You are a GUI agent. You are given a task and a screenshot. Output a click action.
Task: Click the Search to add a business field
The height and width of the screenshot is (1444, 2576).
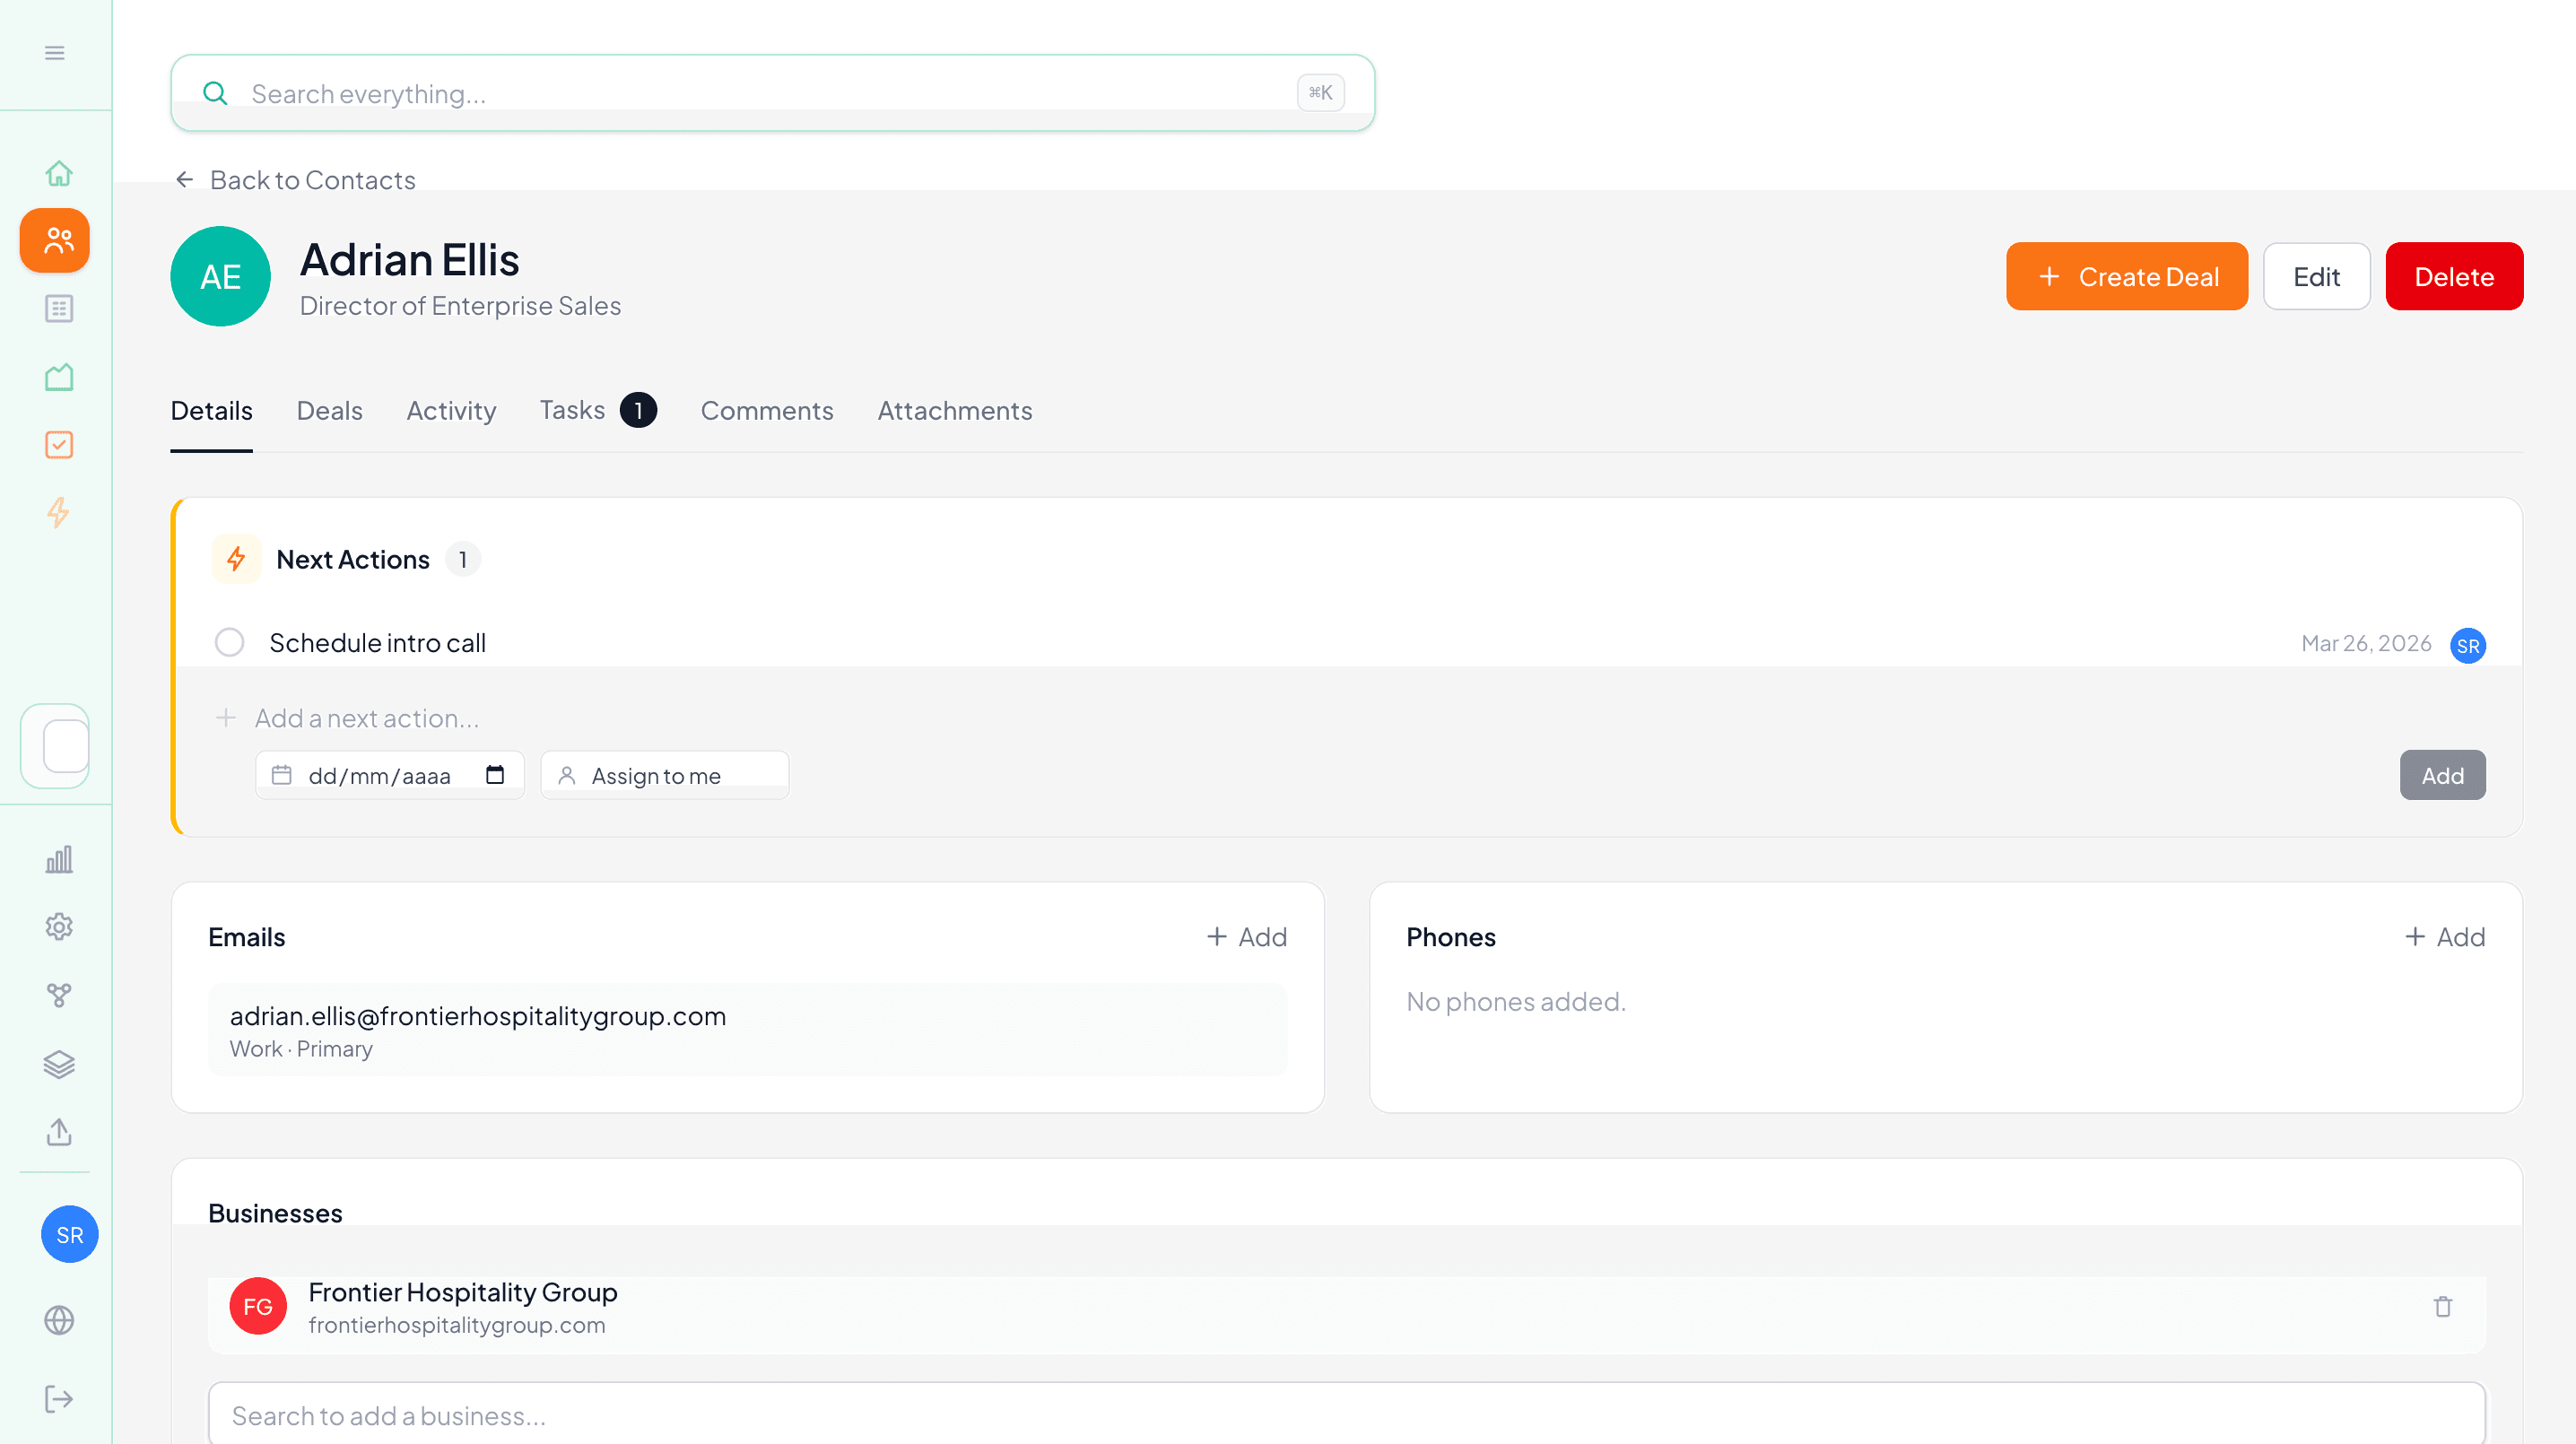[1346, 1415]
